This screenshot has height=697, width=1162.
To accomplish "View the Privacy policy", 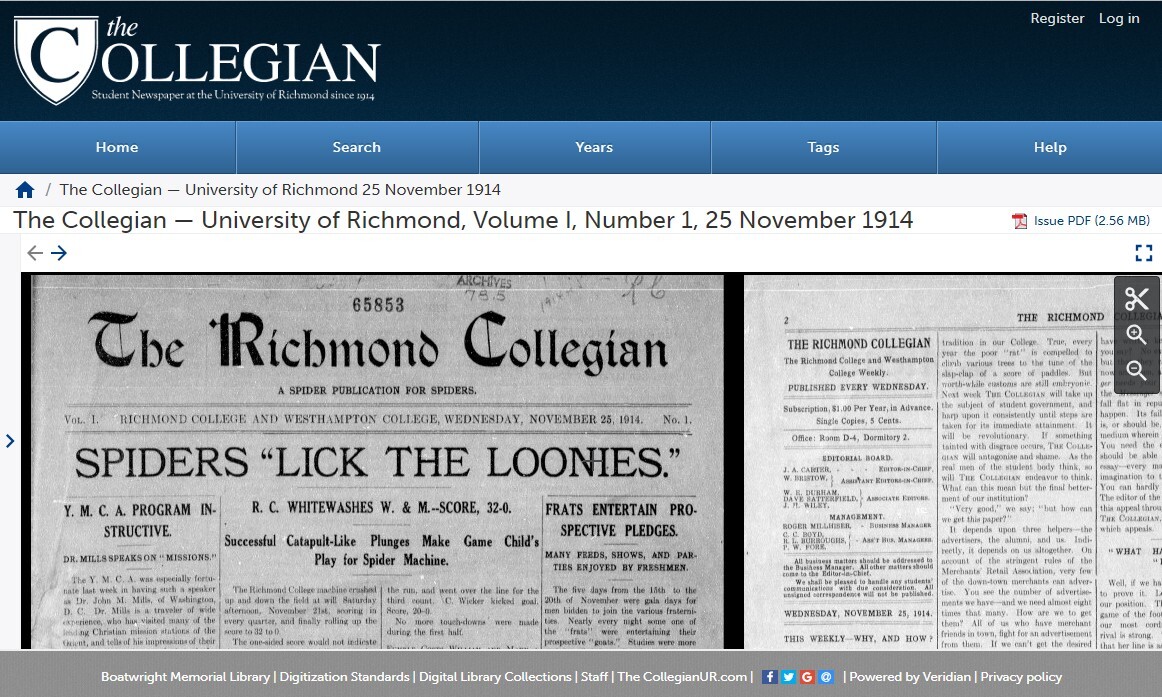I will (1020, 676).
